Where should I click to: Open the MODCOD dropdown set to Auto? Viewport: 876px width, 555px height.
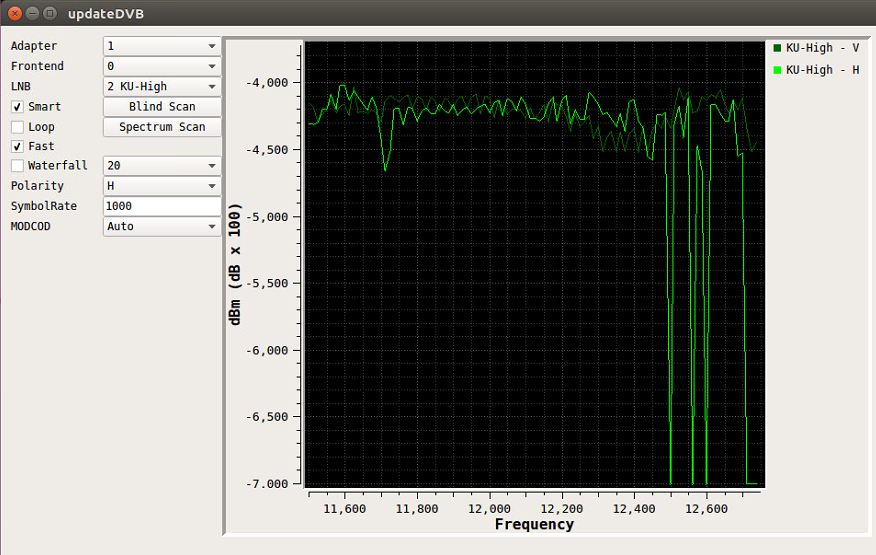click(x=162, y=226)
